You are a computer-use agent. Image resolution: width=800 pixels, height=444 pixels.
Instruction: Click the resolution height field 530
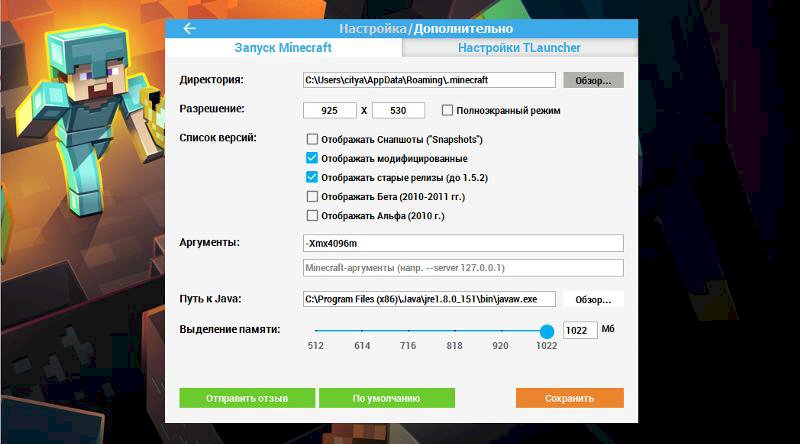[x=398, y=110]
